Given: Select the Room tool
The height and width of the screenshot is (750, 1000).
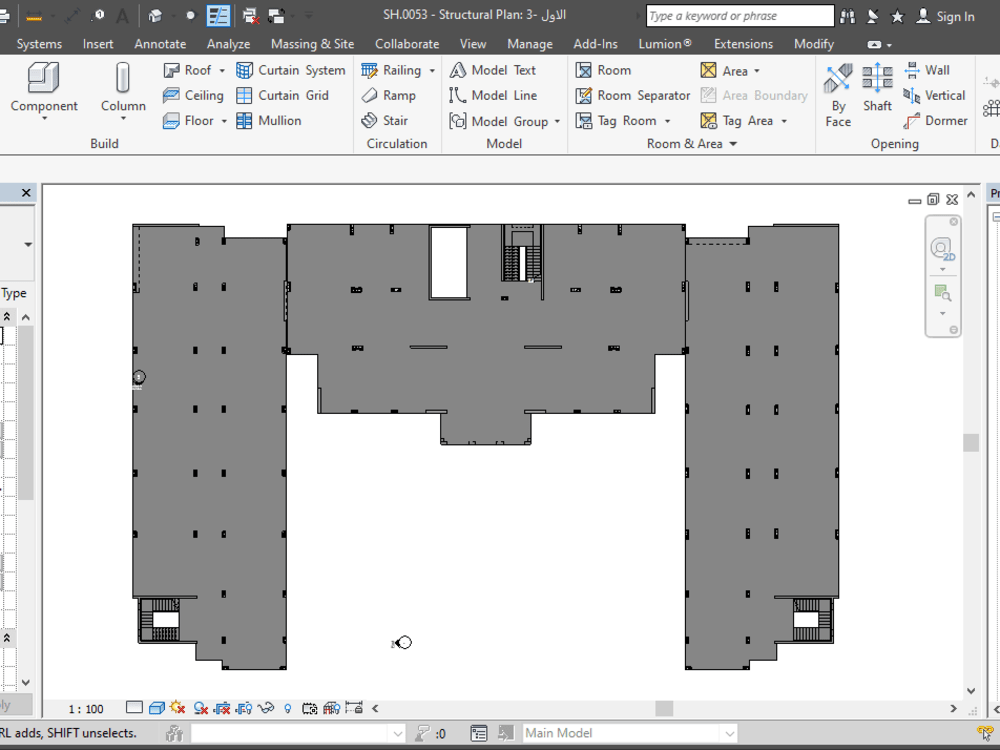Looking at the screenshot, I should [x=612, y=70].
